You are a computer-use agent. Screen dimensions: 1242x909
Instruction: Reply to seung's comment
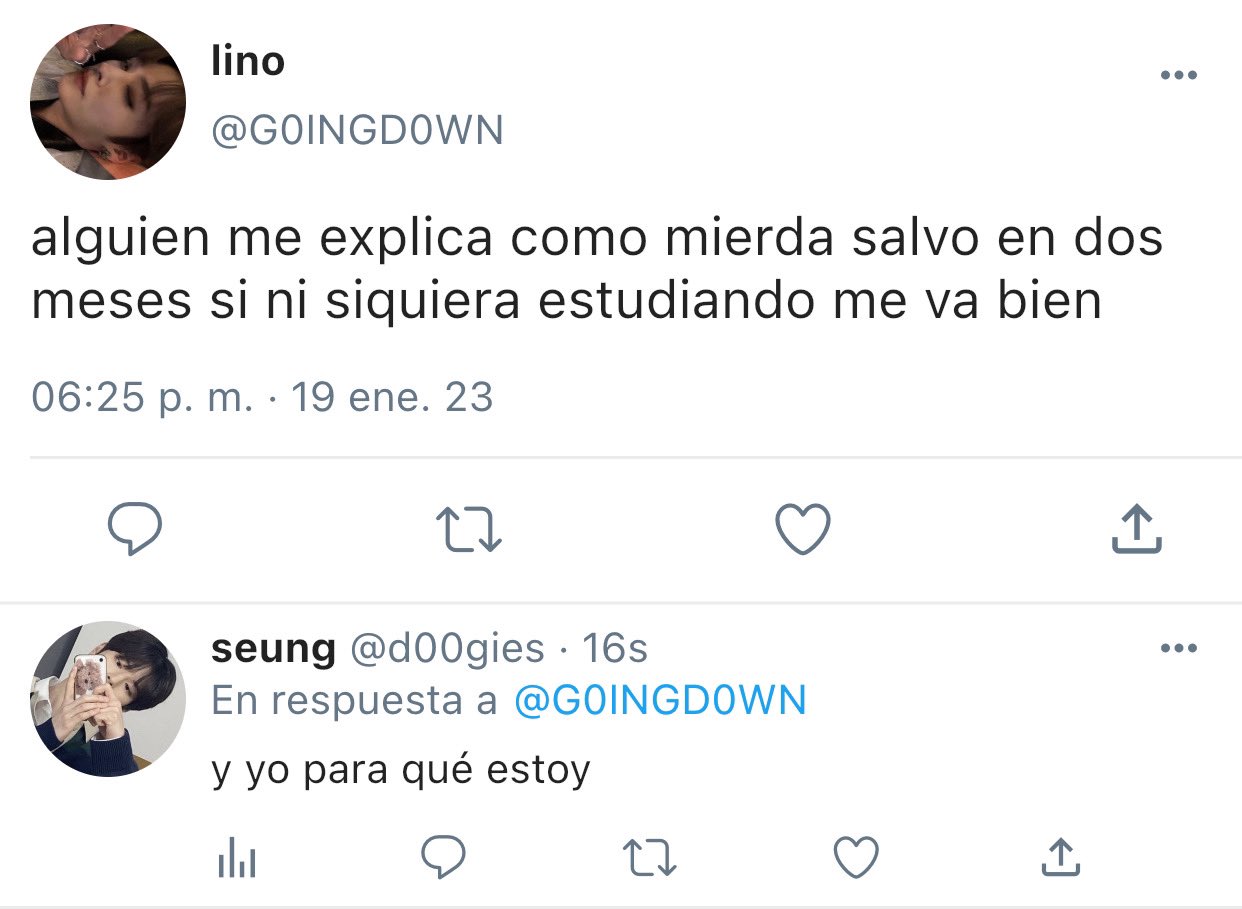click(442, 857)
